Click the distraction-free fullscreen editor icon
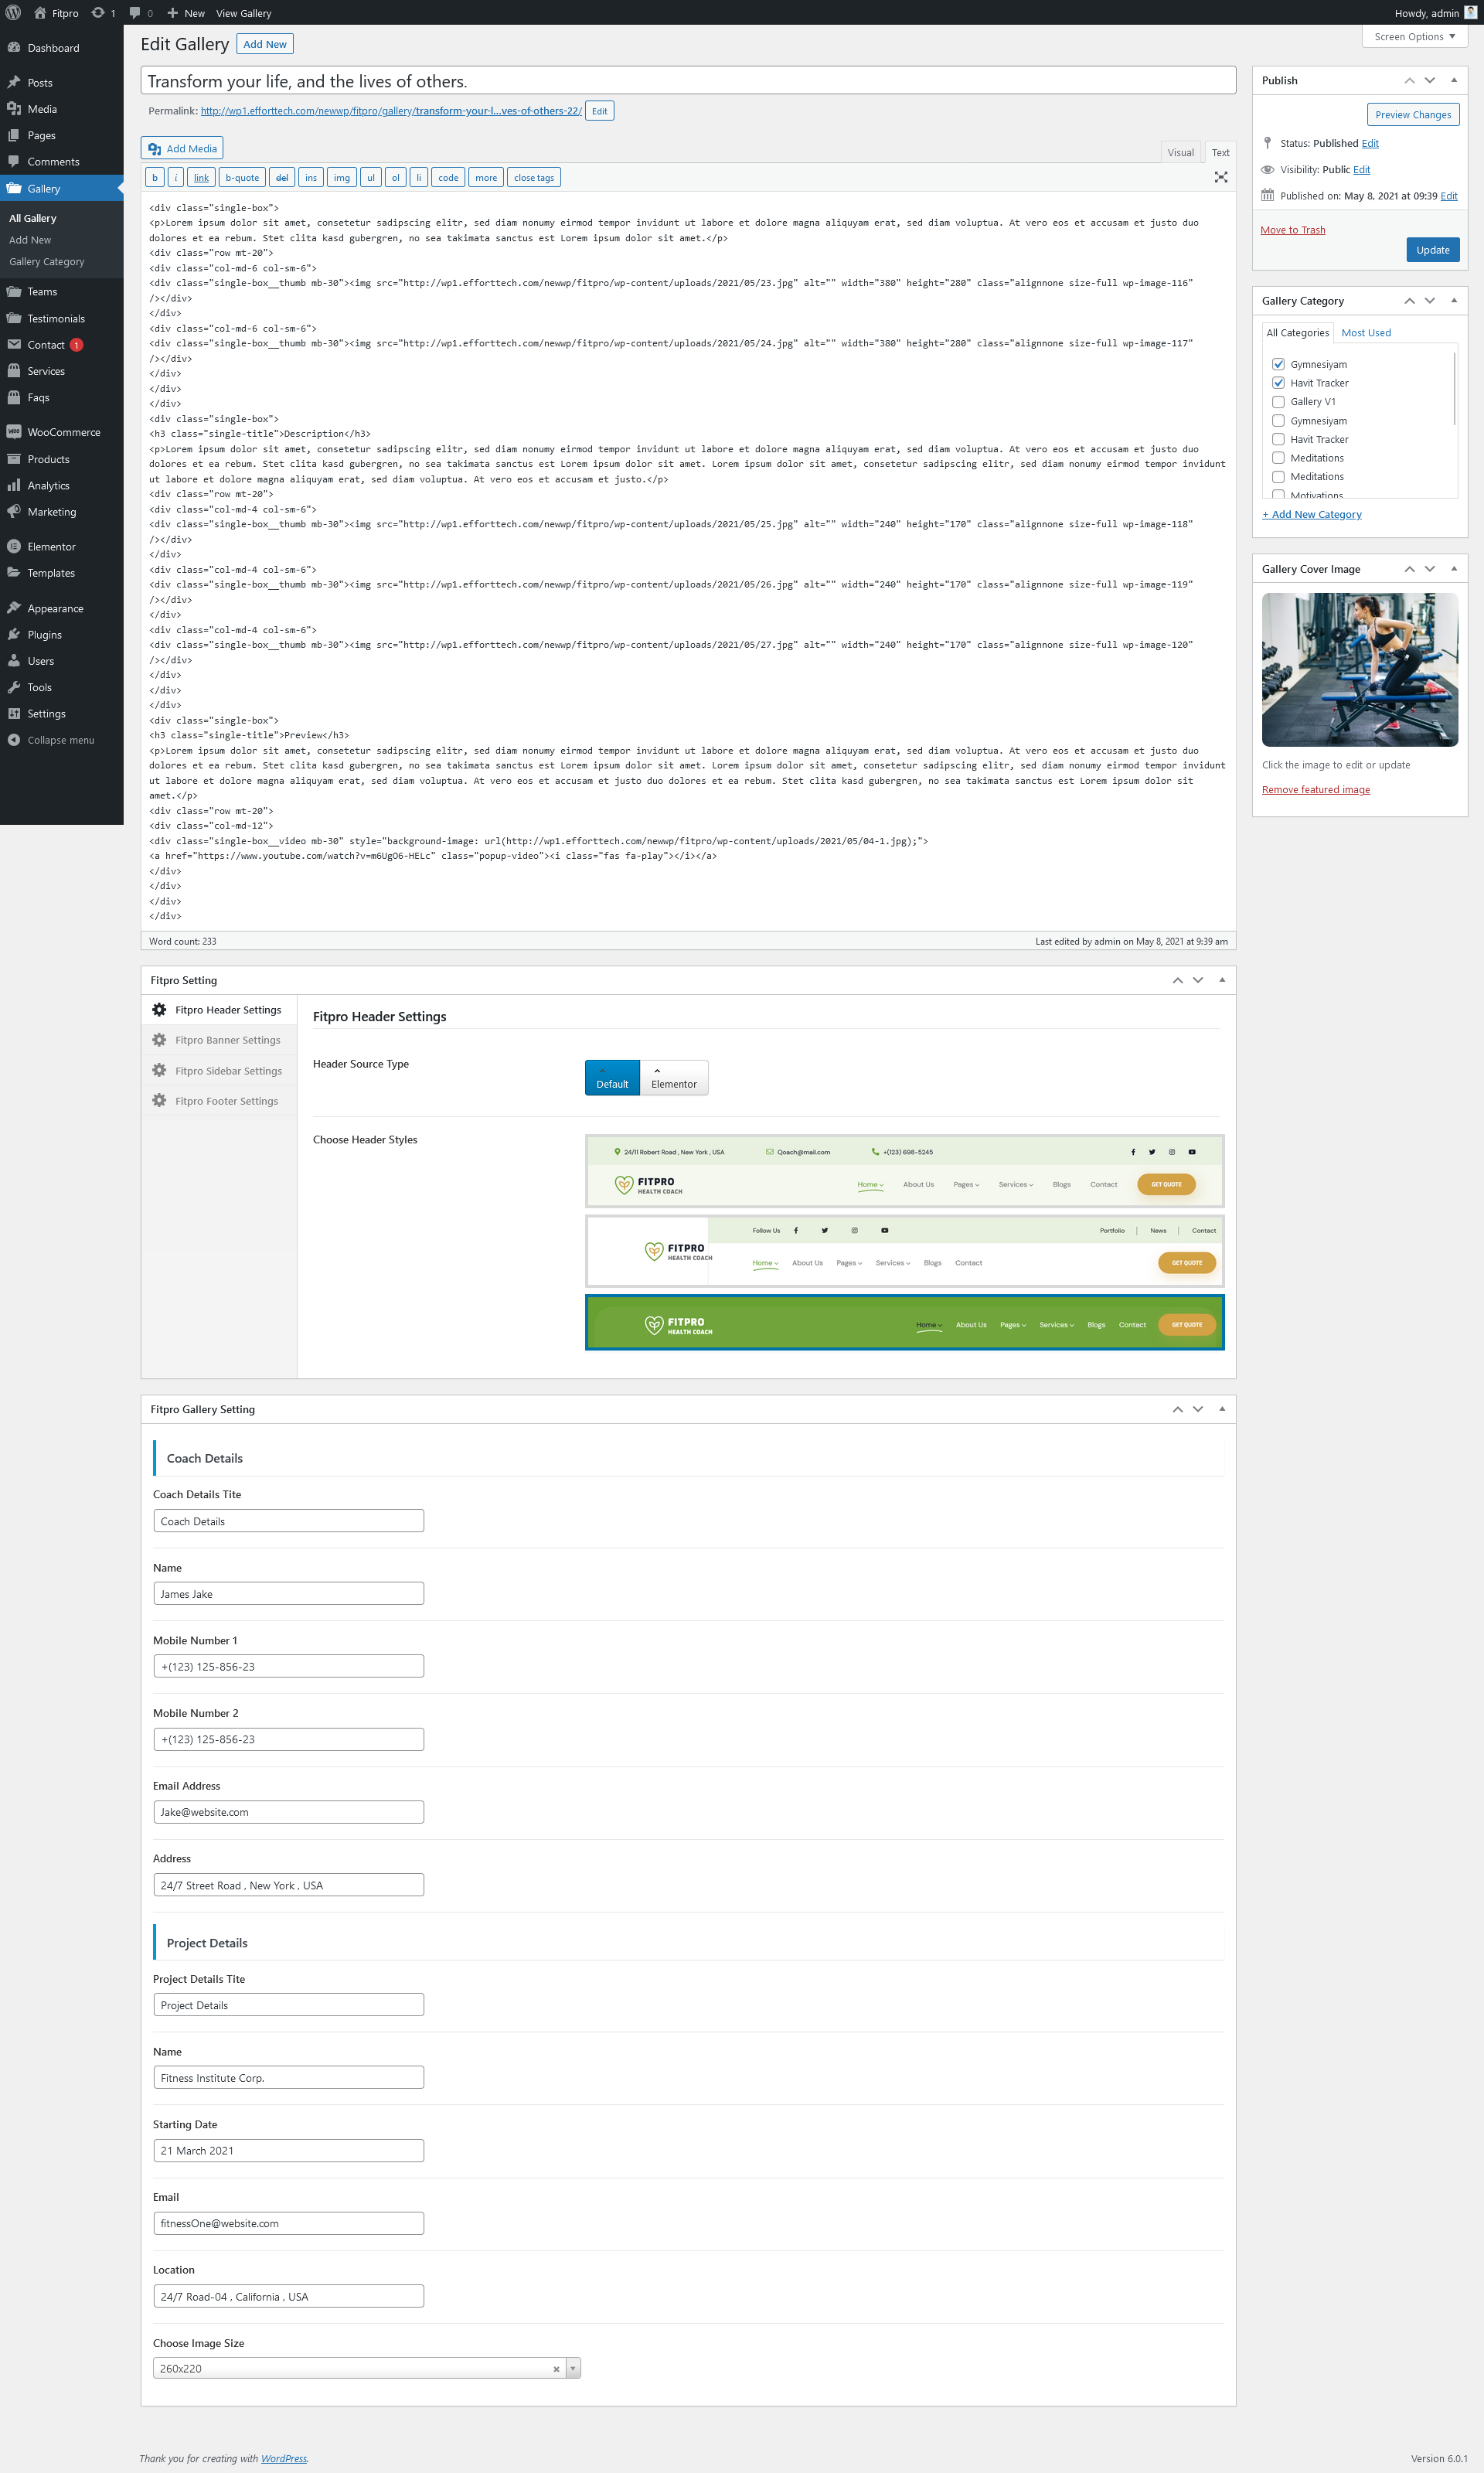 1220,177
